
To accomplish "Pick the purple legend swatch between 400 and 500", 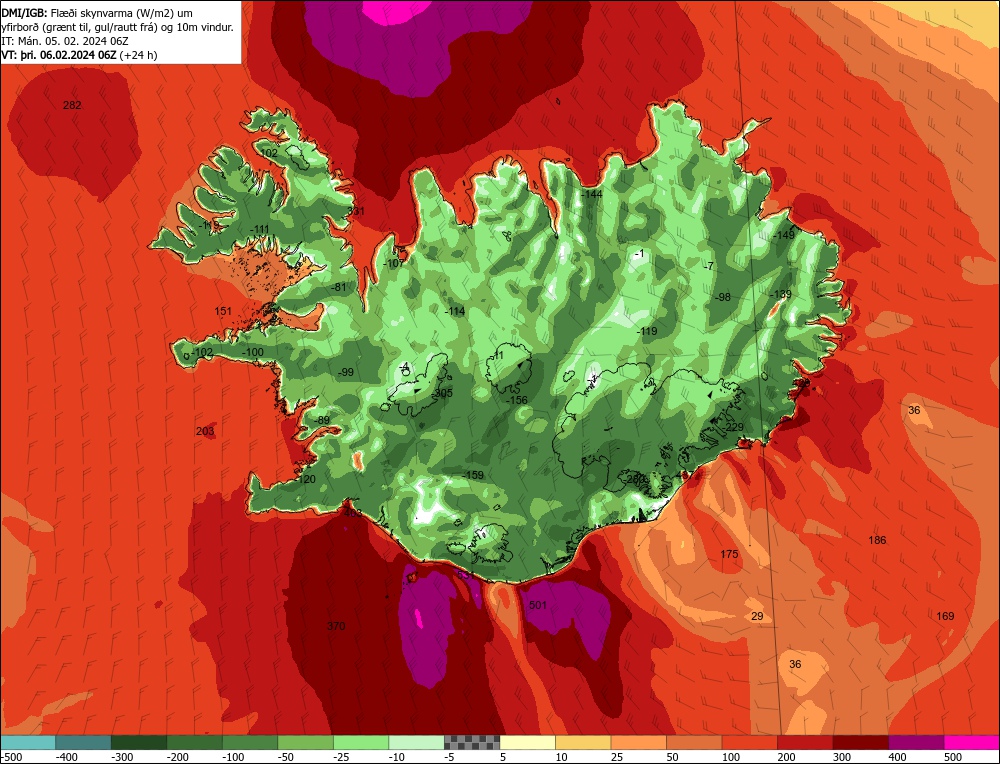I will (x=916, y=742).
